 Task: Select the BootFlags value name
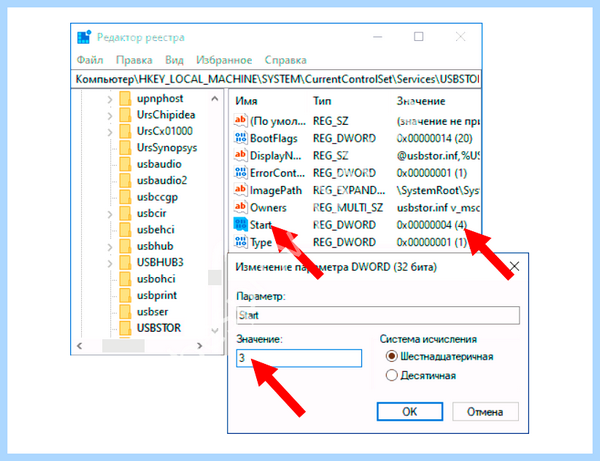pos(274,138)
